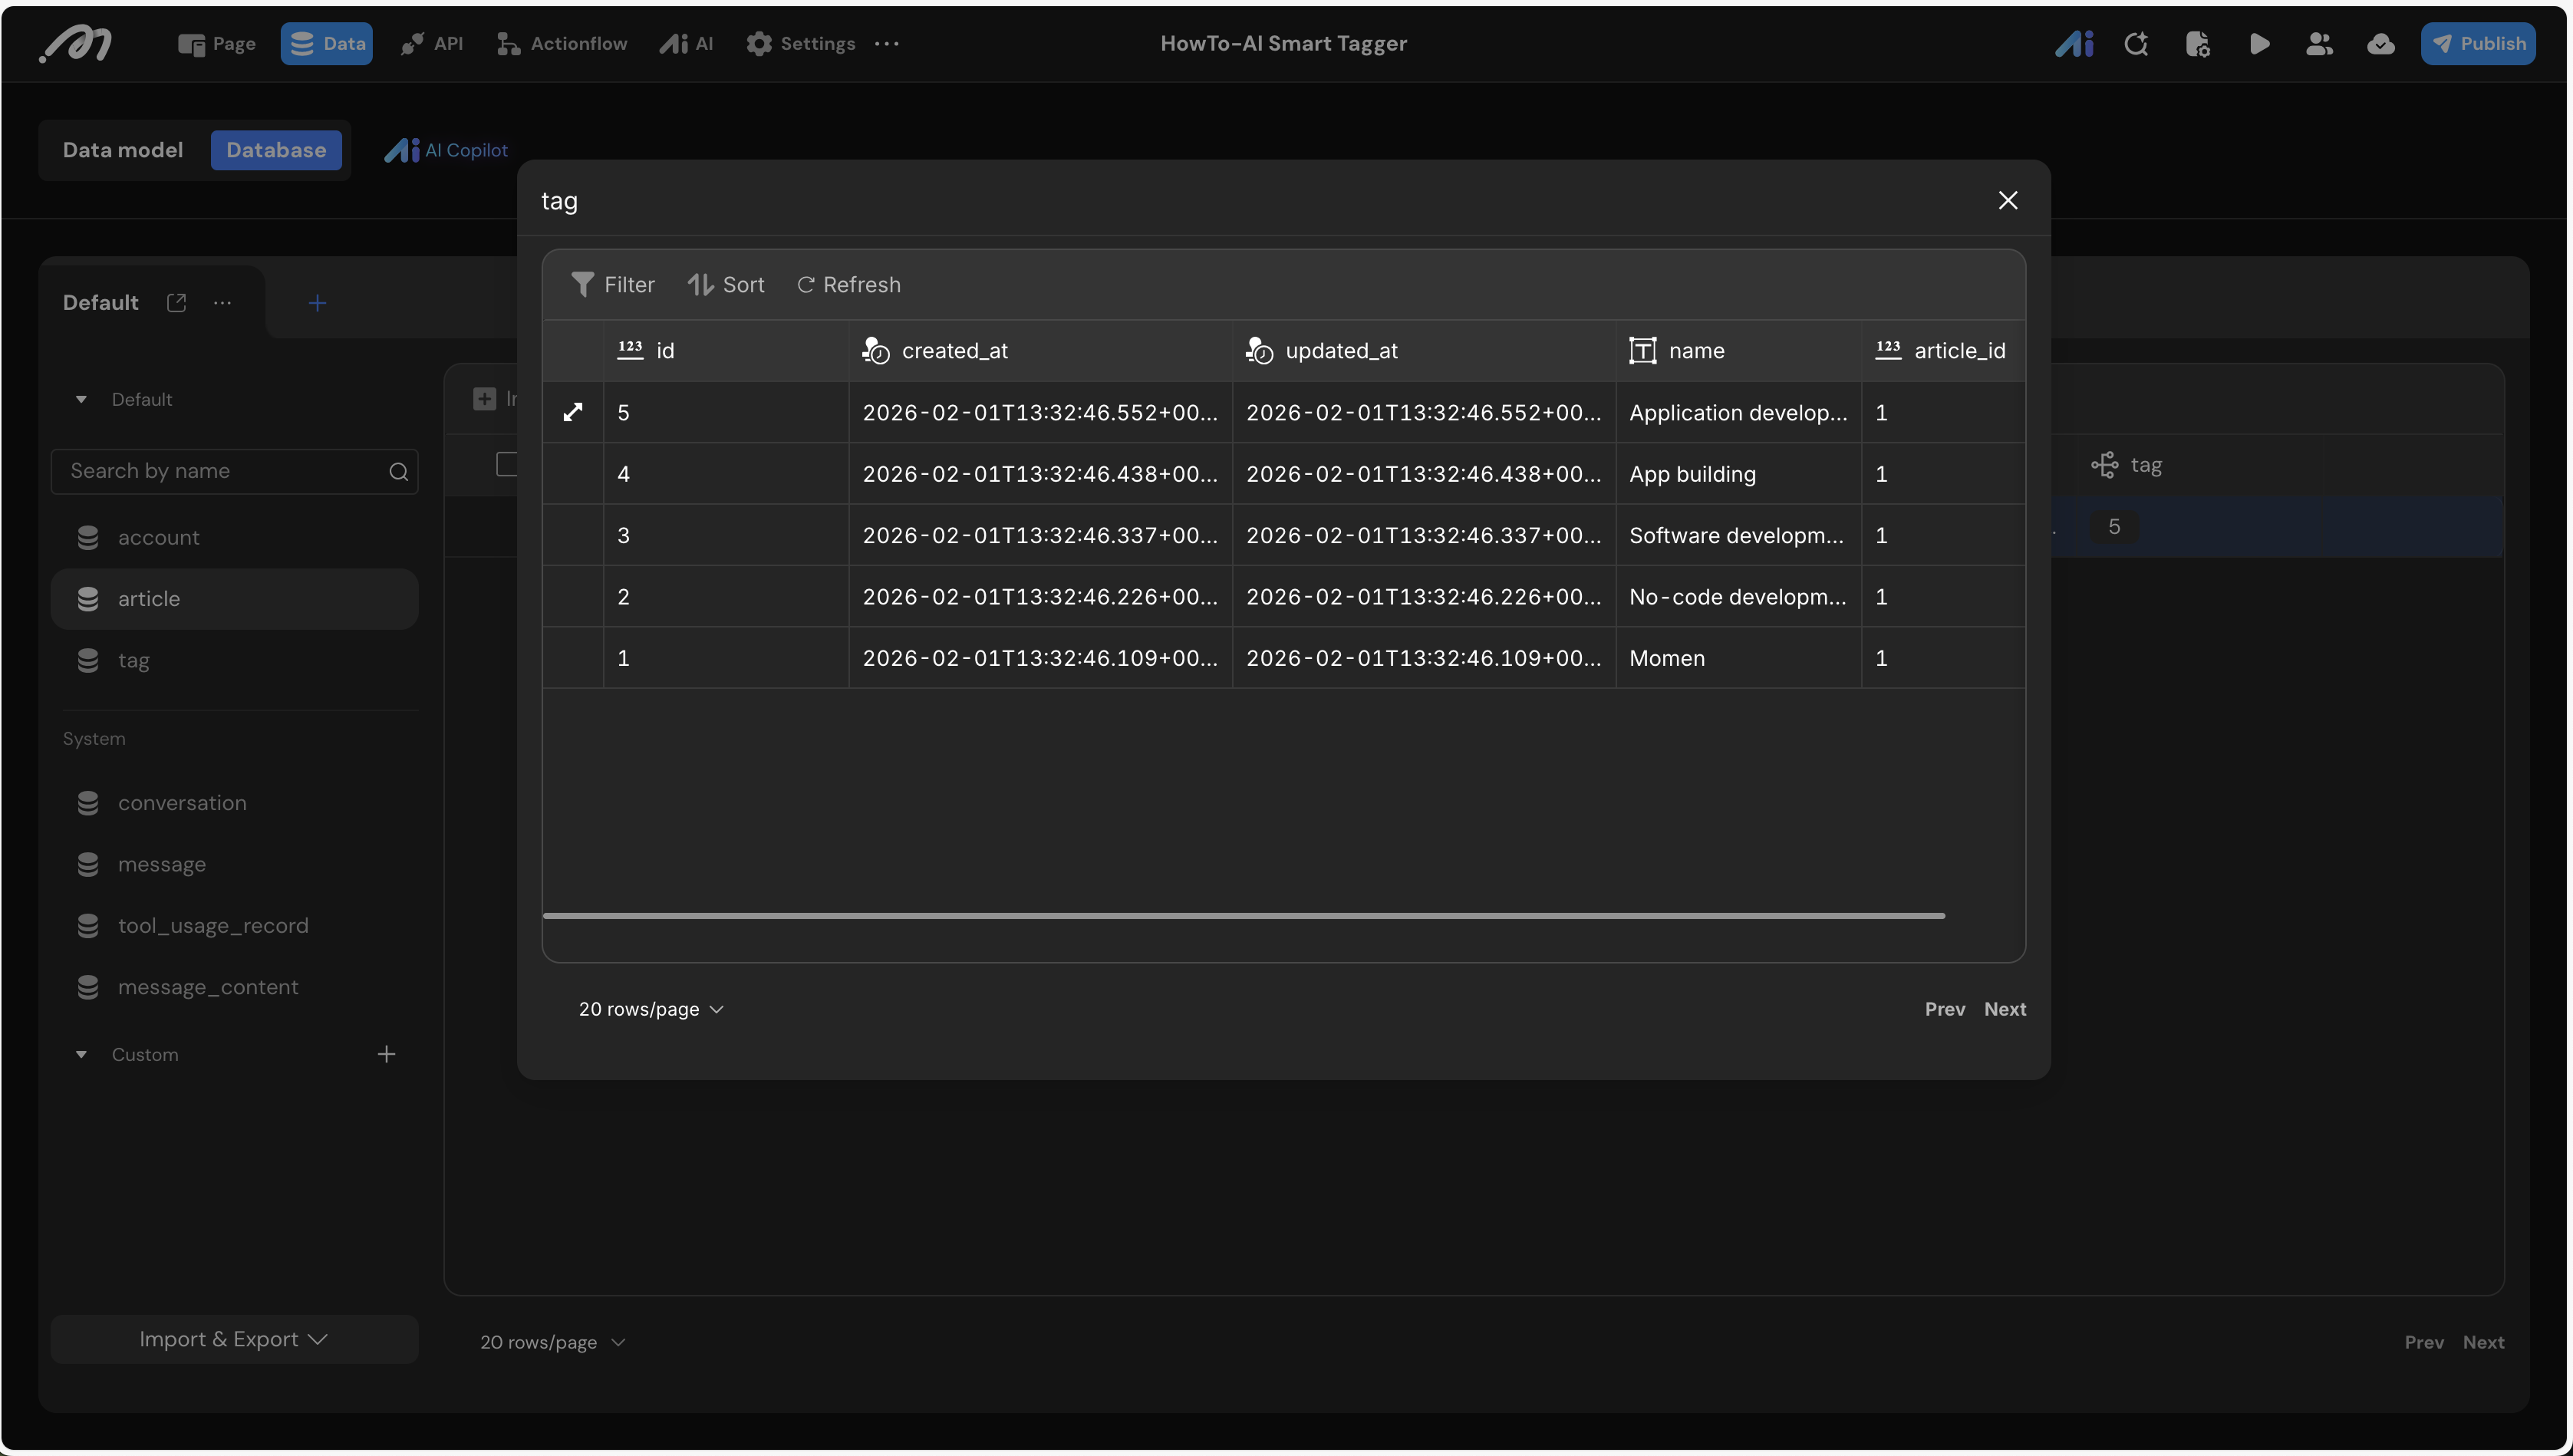Click the horizontal scrollbar in the tag table
The width and height of the screenshot is (2573, 1456).
[1243, 915]
